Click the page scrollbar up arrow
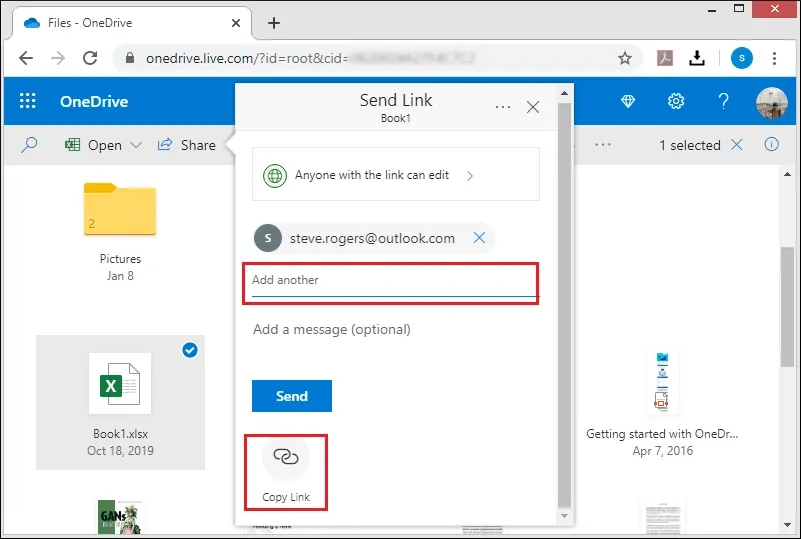 click(x=788, y=174)
